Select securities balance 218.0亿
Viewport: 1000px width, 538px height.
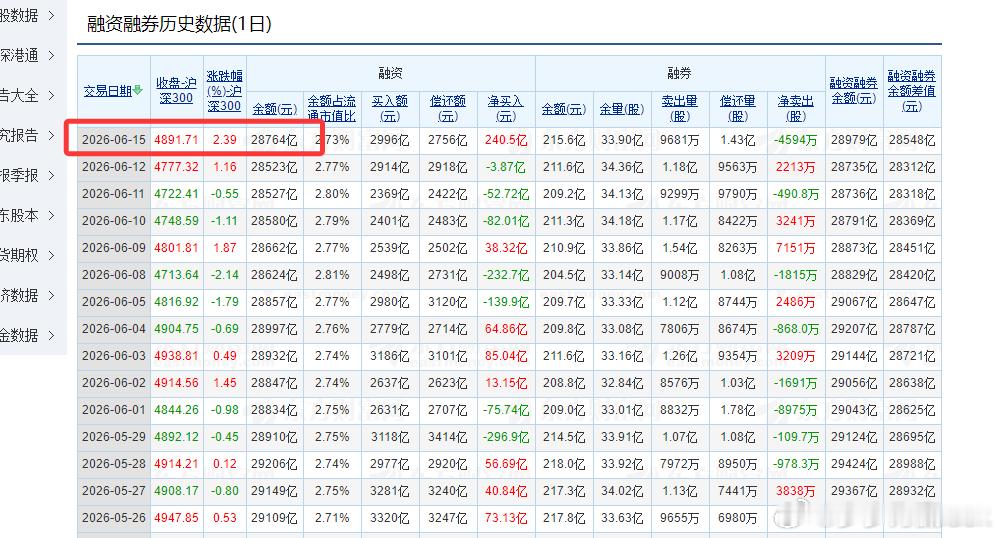[x=564, y=463]
